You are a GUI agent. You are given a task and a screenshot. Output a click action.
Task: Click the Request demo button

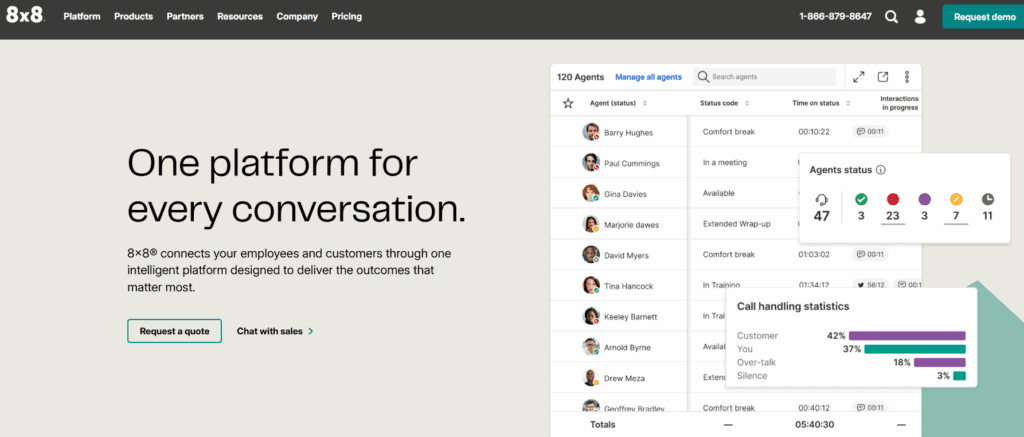coord(983,17)
